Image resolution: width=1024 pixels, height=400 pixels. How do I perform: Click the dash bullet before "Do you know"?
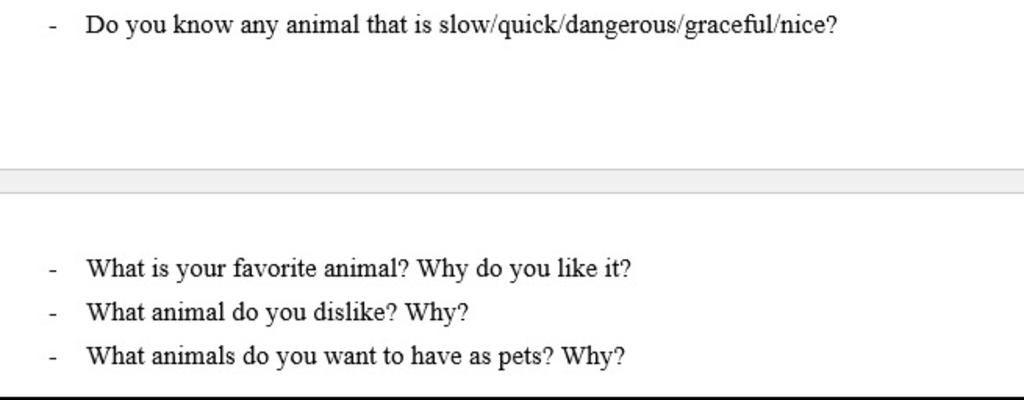click(54, 27)
